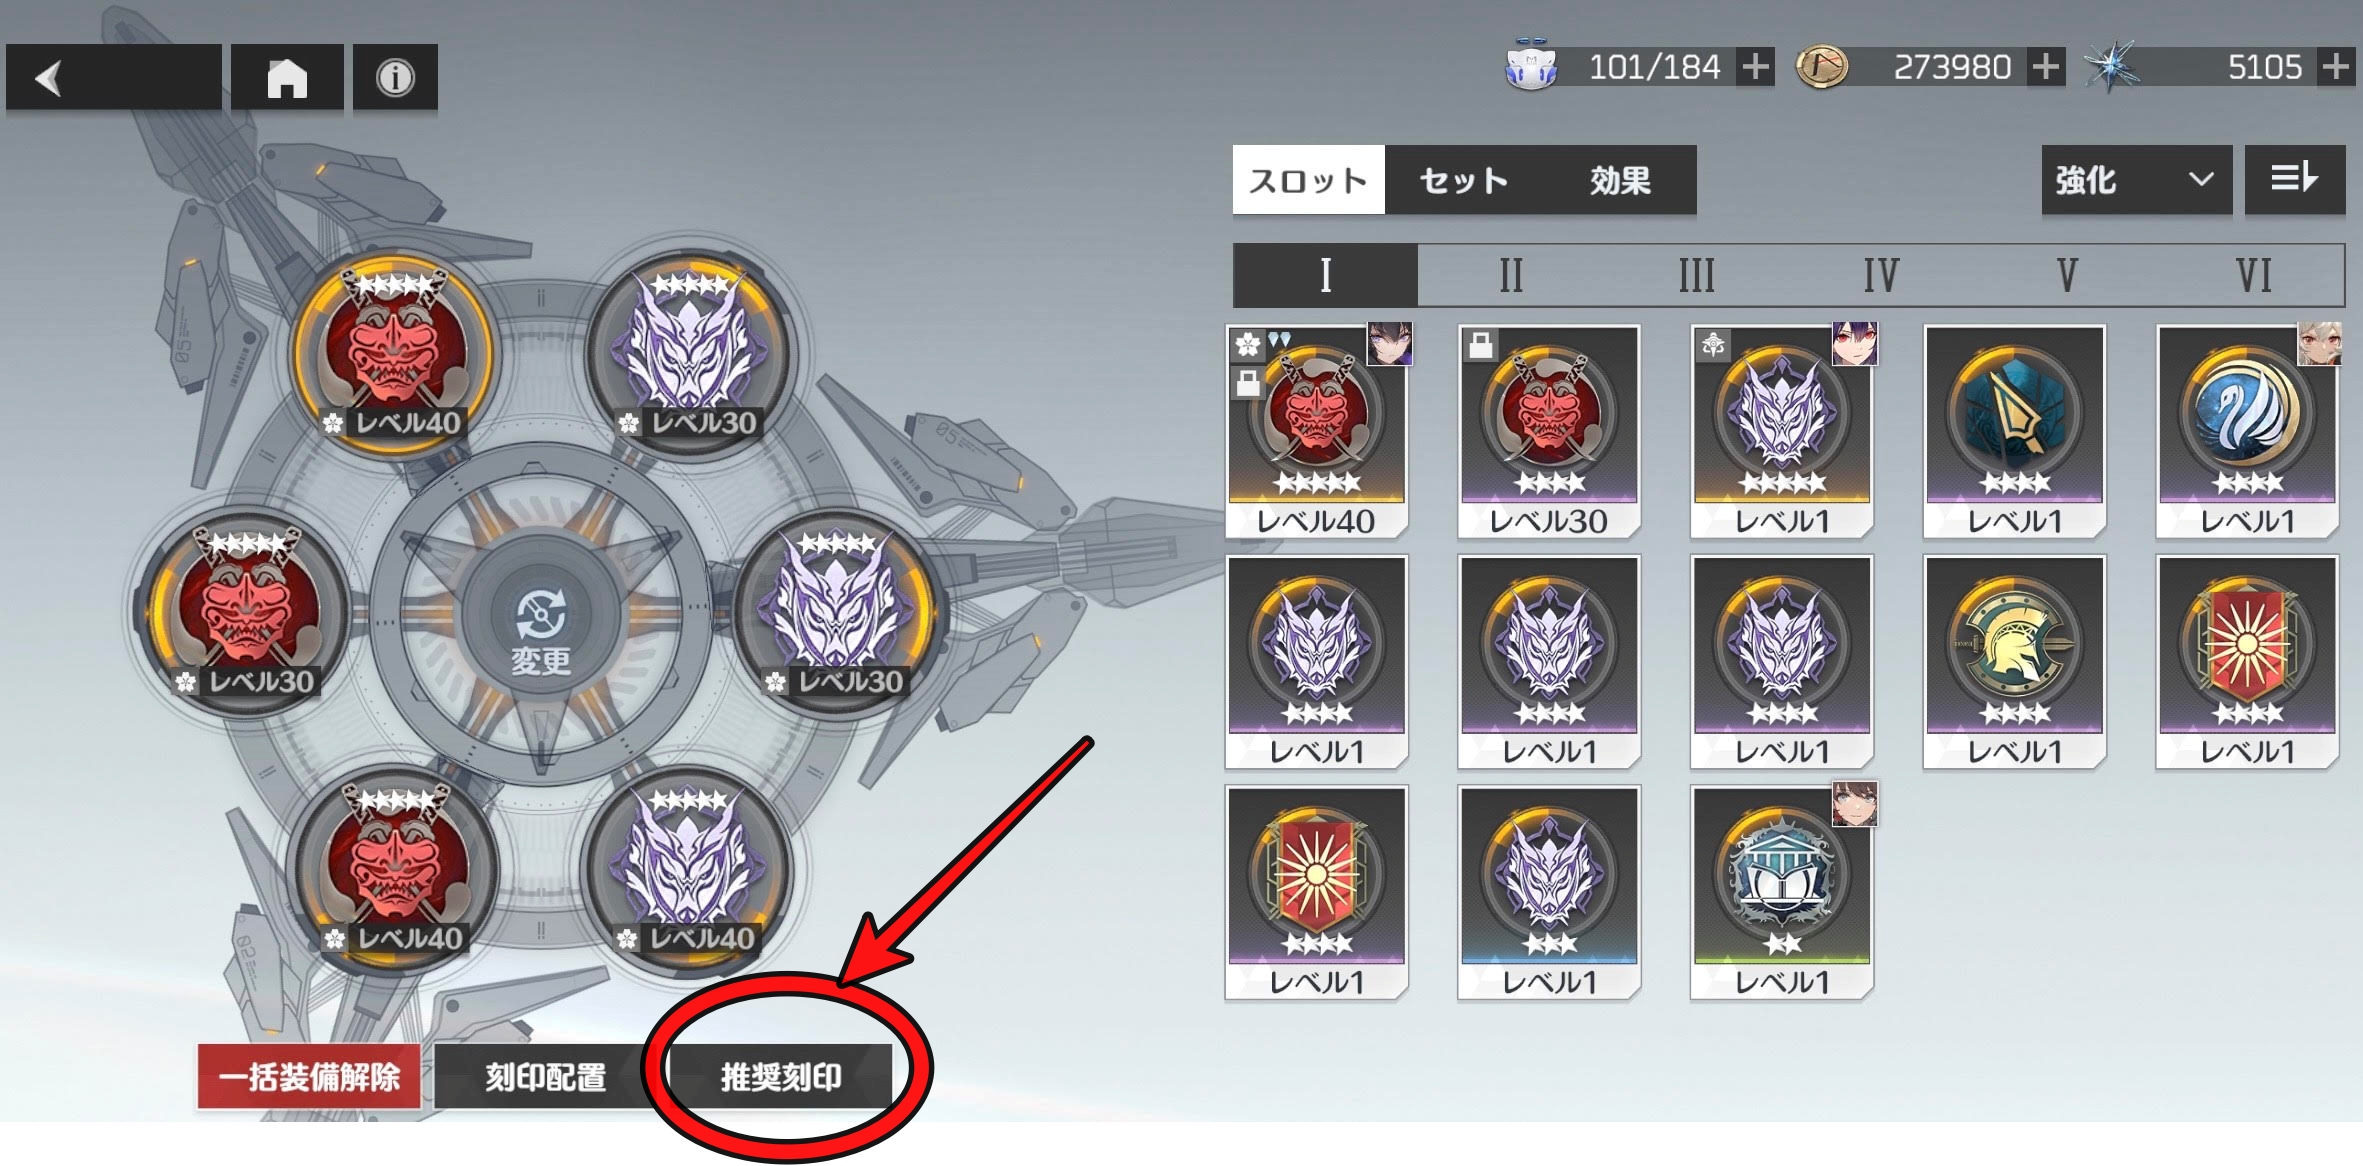This screenshot has width=2363, height=1166.
Task: Click the red 一括装備解除 button
Action: click(x=309, y=1077)
